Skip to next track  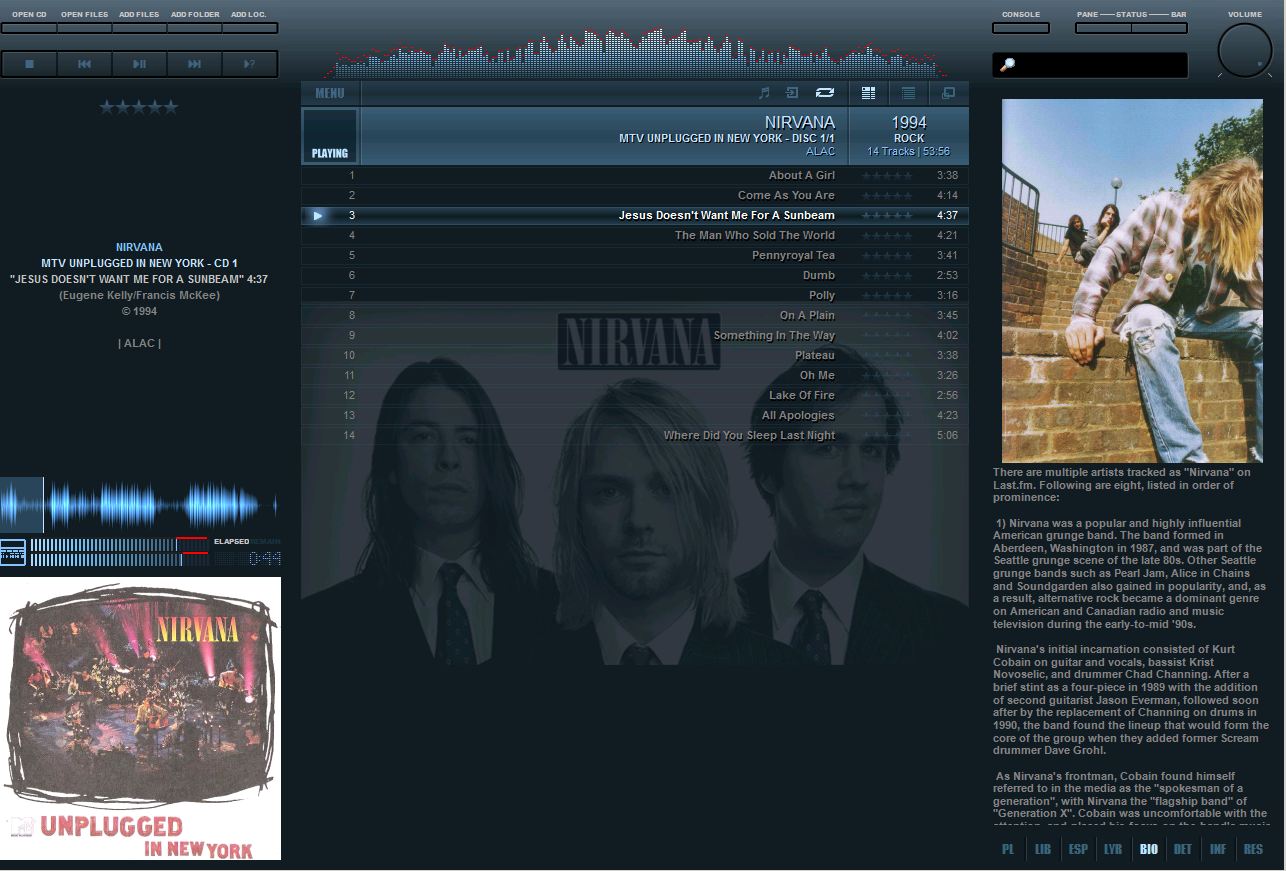point(194,64)
